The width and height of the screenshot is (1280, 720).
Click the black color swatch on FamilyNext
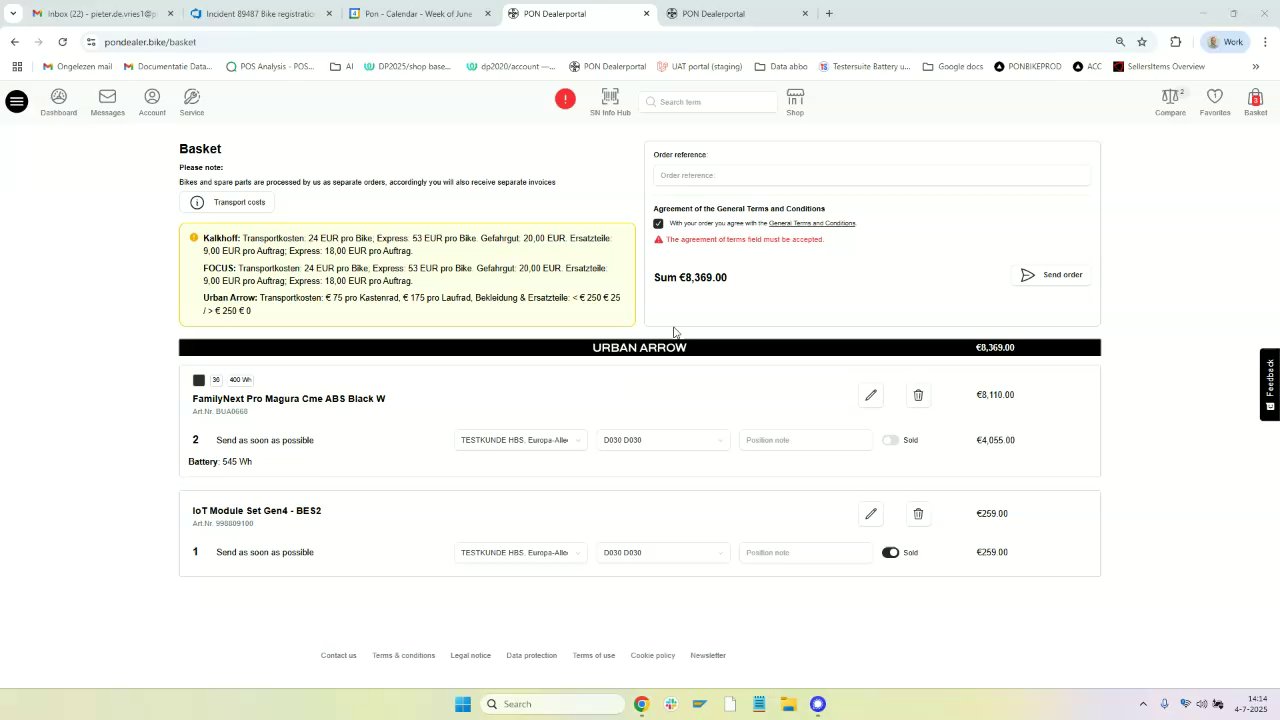[x=199, y=380]
